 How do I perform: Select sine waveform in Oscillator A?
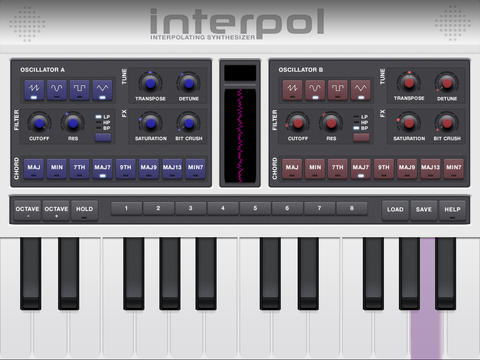[x=57, y=90]
